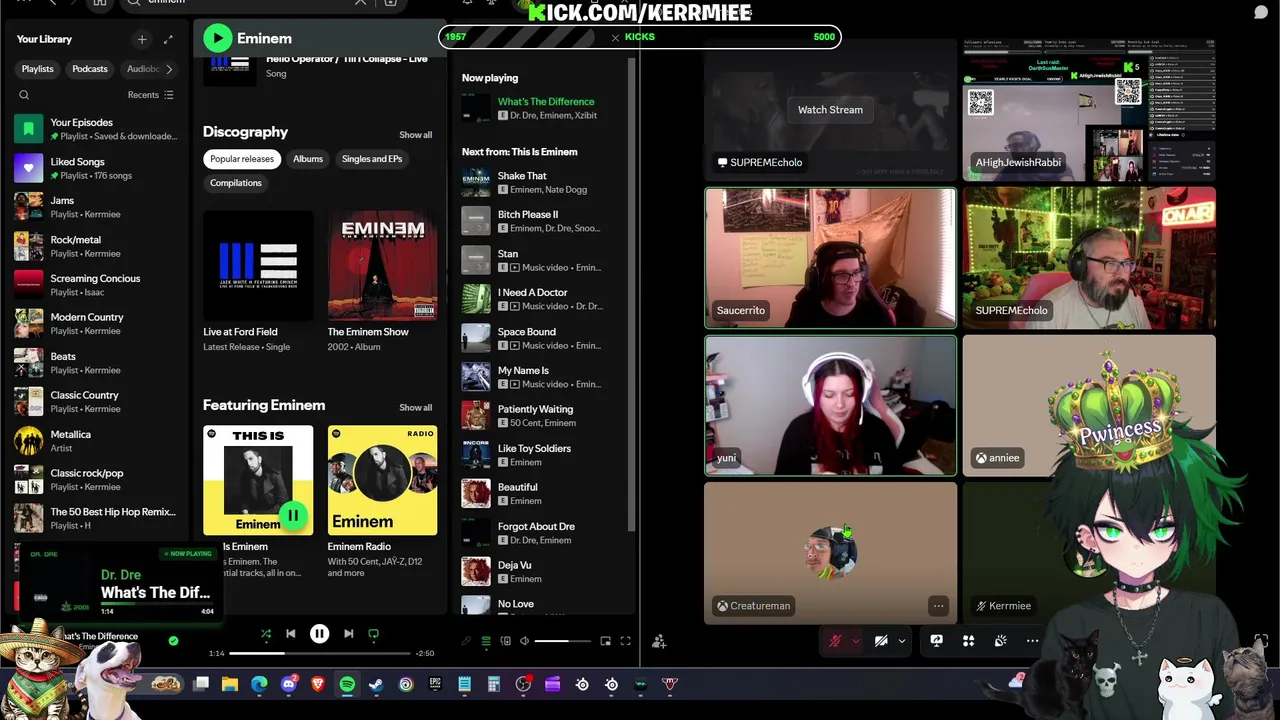Open Connect to a device icon
The height and width of the screenshot is (720, 1280).
(x=505, y=641)
